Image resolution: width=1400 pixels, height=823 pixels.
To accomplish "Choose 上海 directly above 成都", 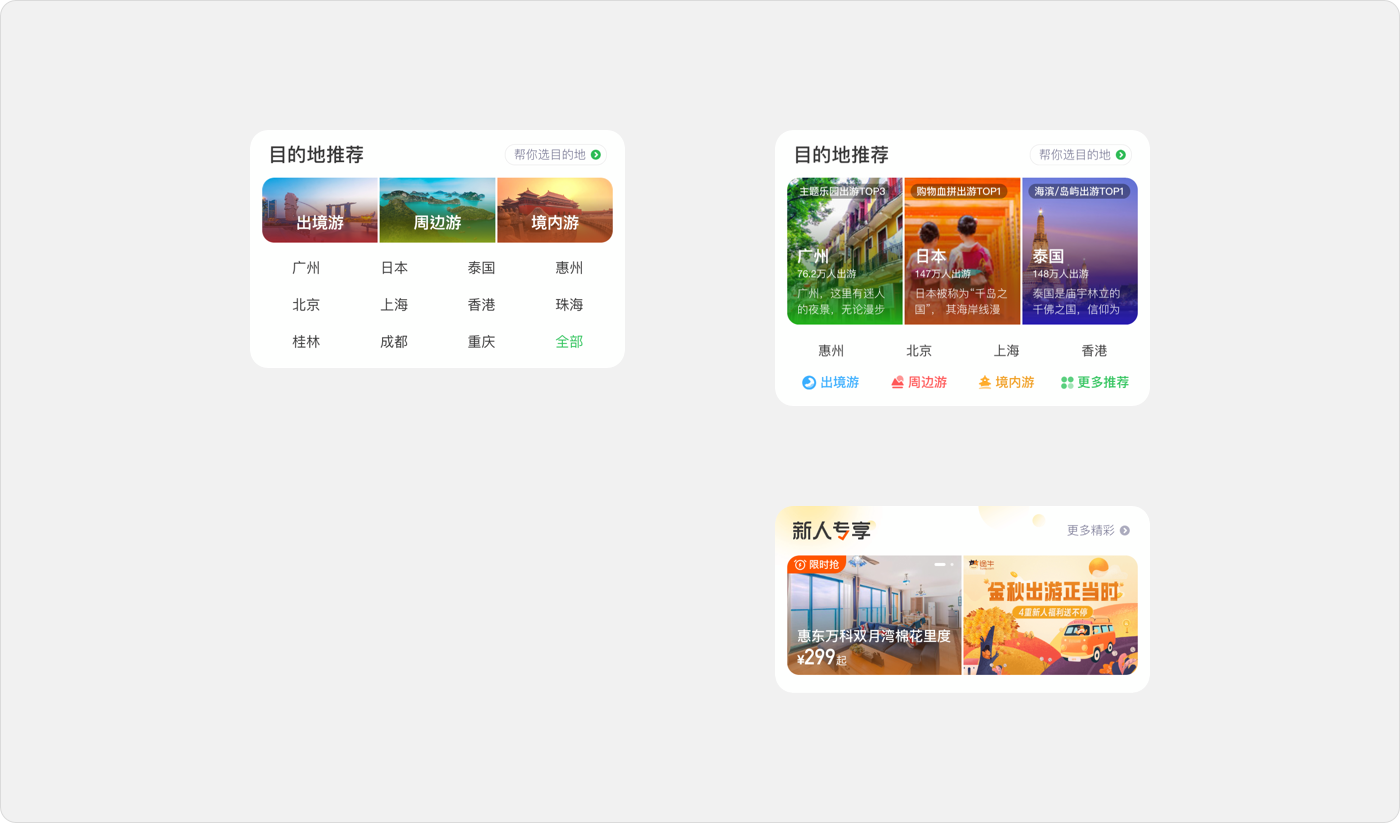I will (x=394, y=305).
